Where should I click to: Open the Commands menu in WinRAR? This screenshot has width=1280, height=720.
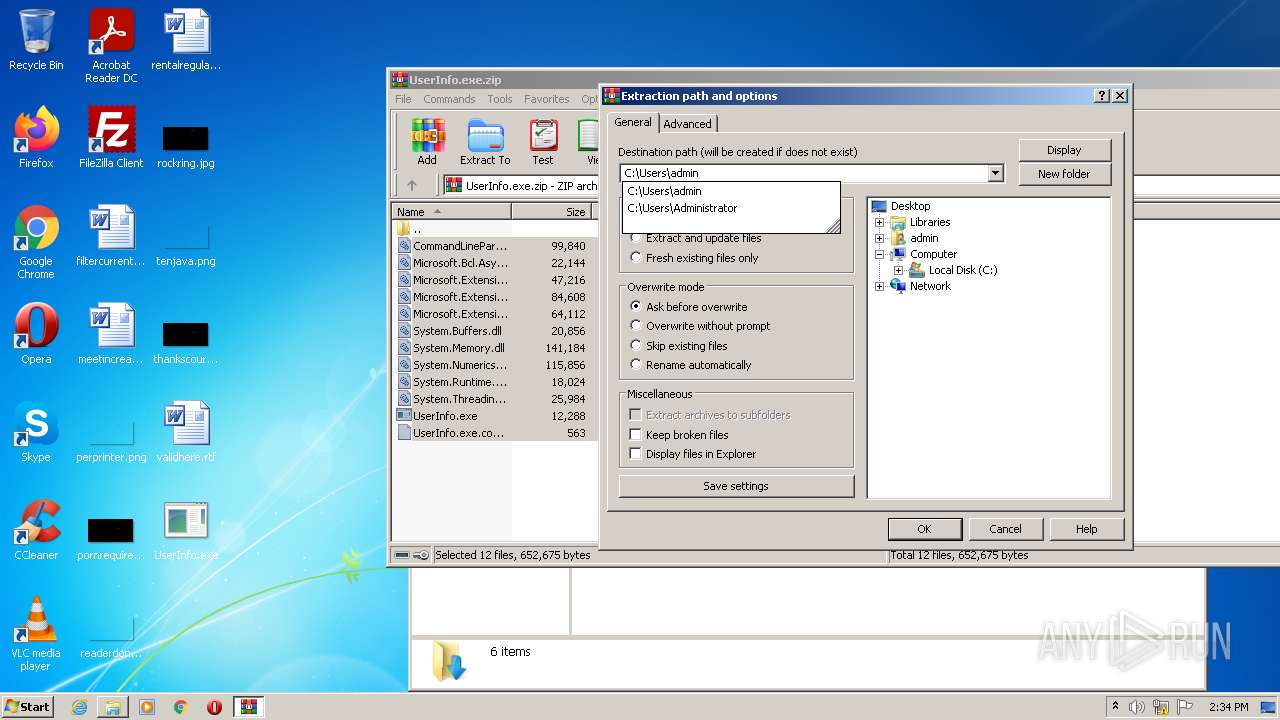(449, 99)
